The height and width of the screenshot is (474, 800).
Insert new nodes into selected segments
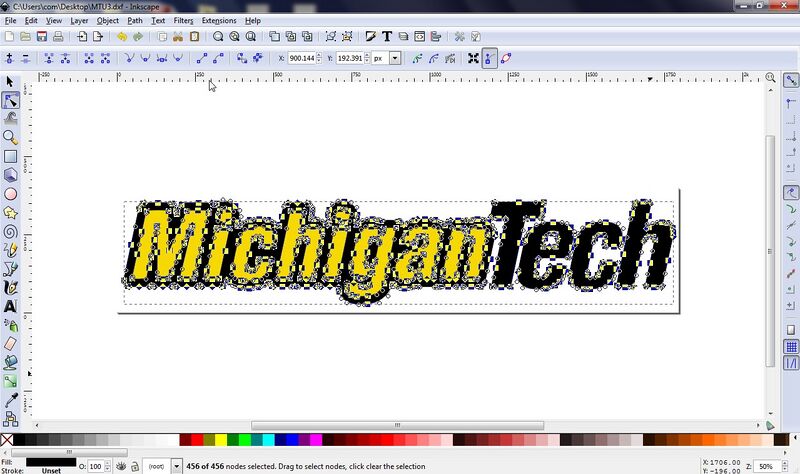pyautogui.click(x=9, y=58)
